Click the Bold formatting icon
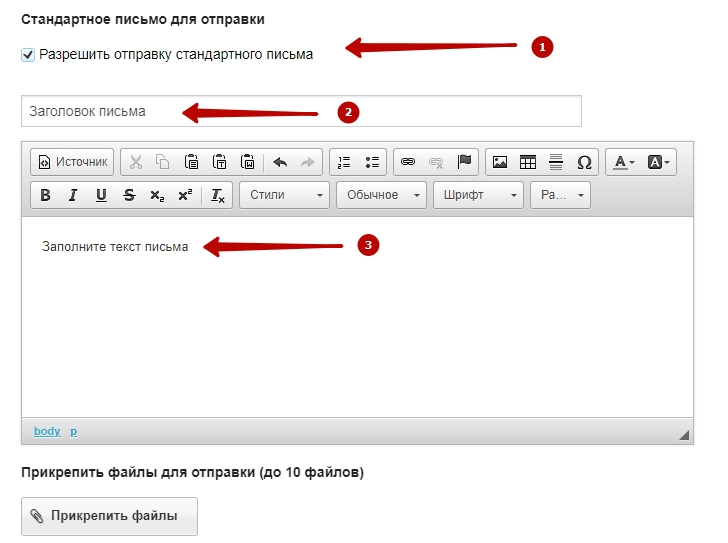Screen dimensions: 728x543 pos(45,195)
